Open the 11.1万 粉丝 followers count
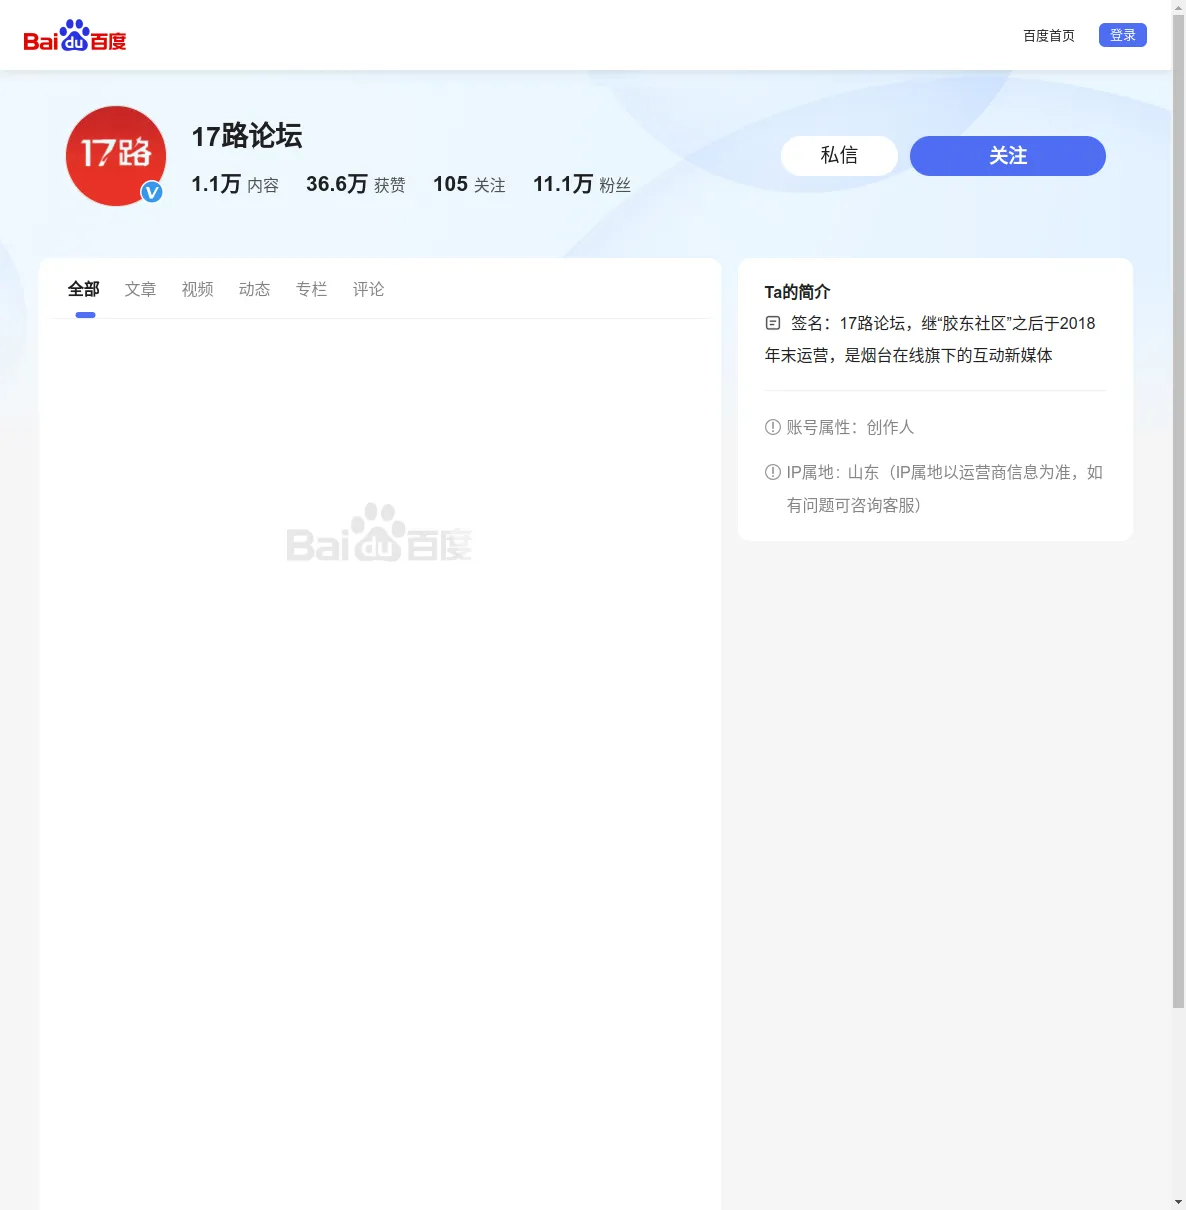 click(x=582, y=184)
